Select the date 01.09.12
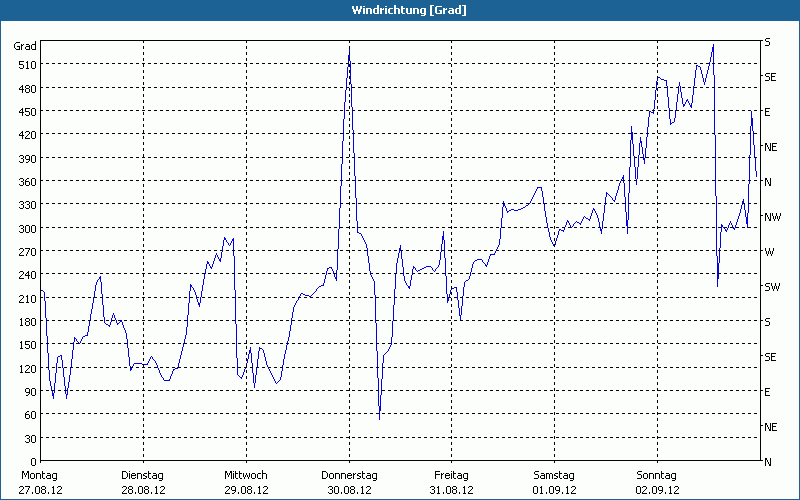The width and height of the screenshot is (800, 500). (555, 490)
